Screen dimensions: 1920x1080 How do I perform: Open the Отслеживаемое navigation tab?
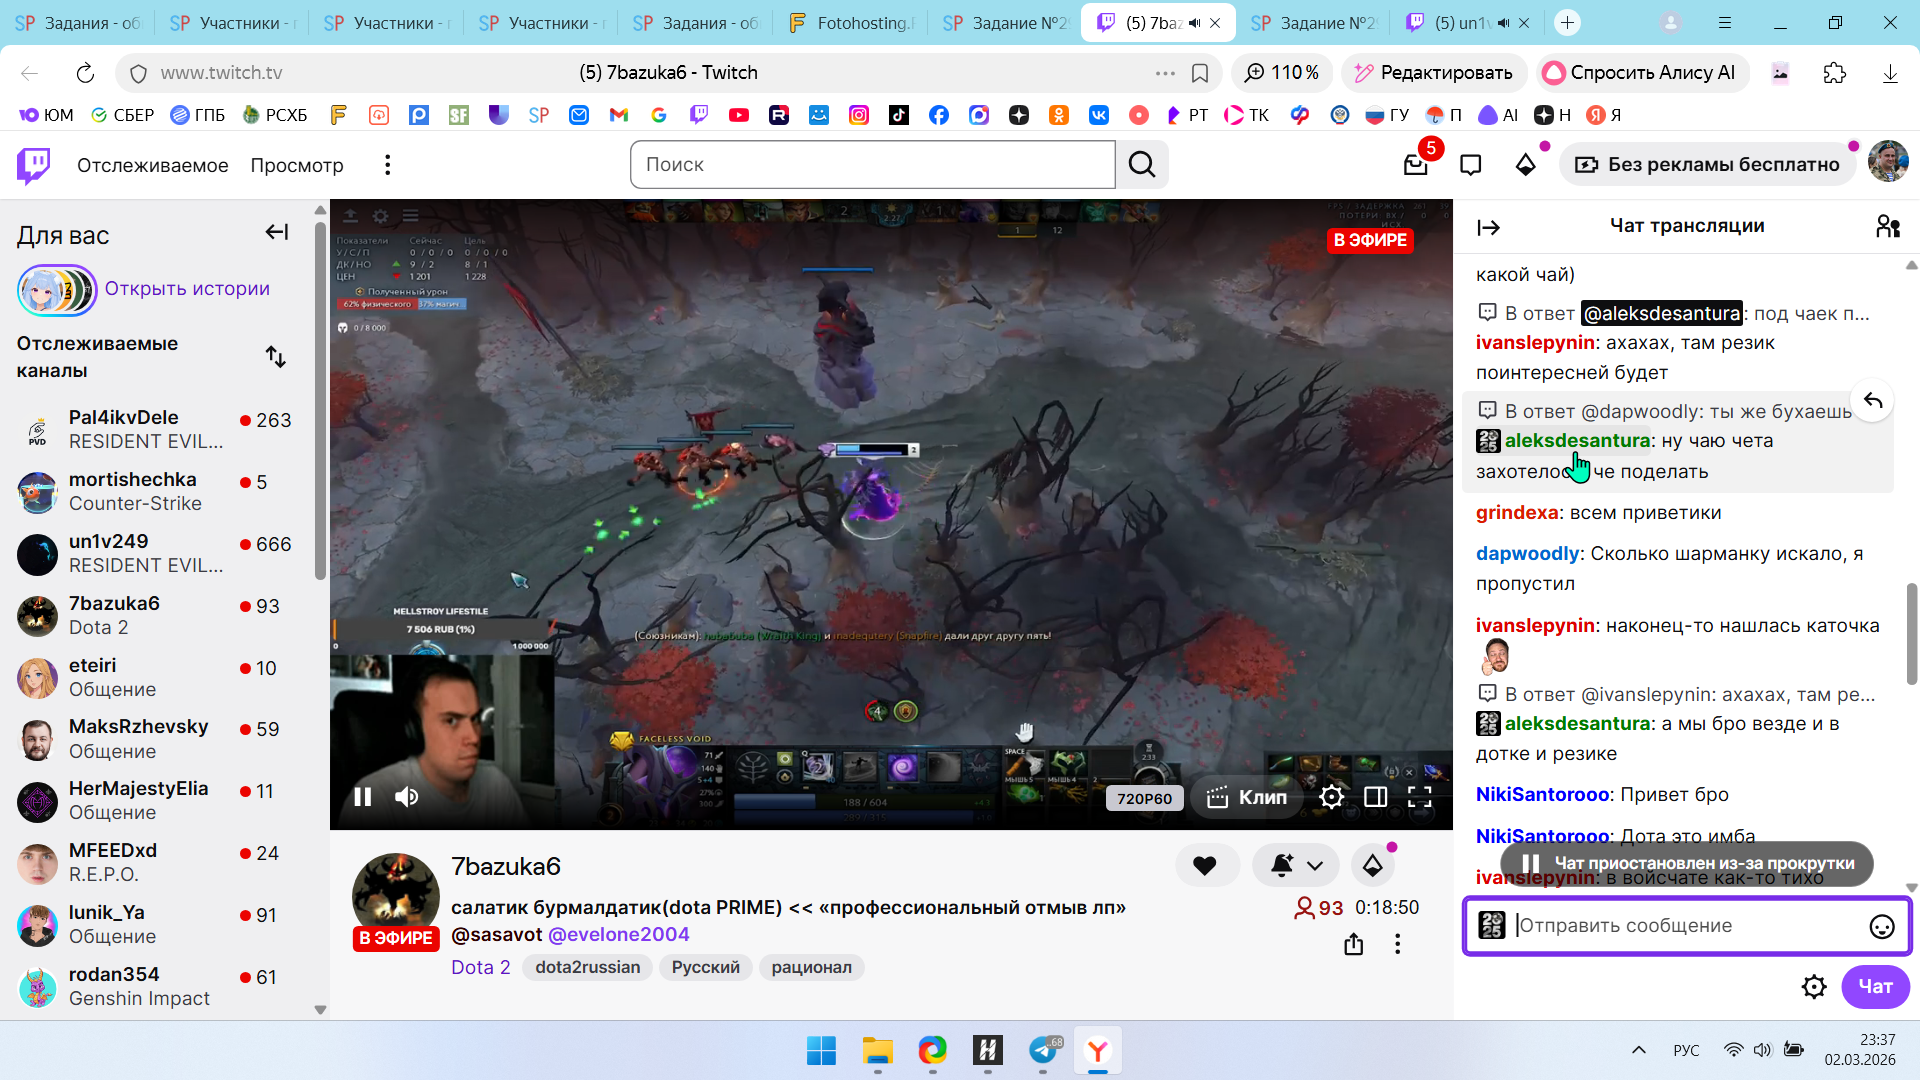[x=152, y=165]
